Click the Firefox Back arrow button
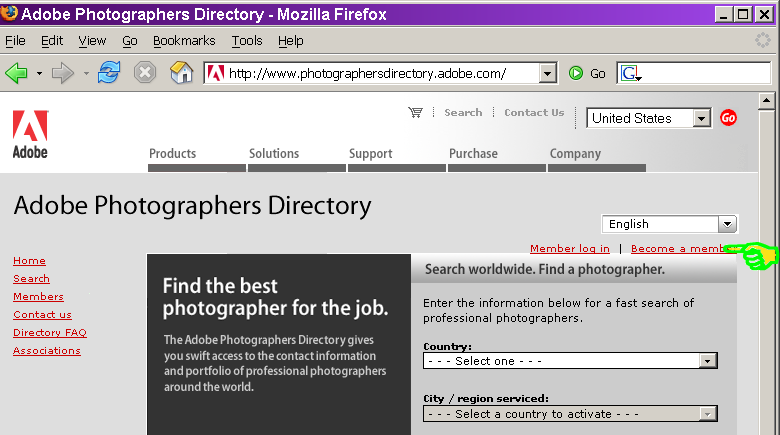Screen dimensions: 780x435 [x=17, y=73]
